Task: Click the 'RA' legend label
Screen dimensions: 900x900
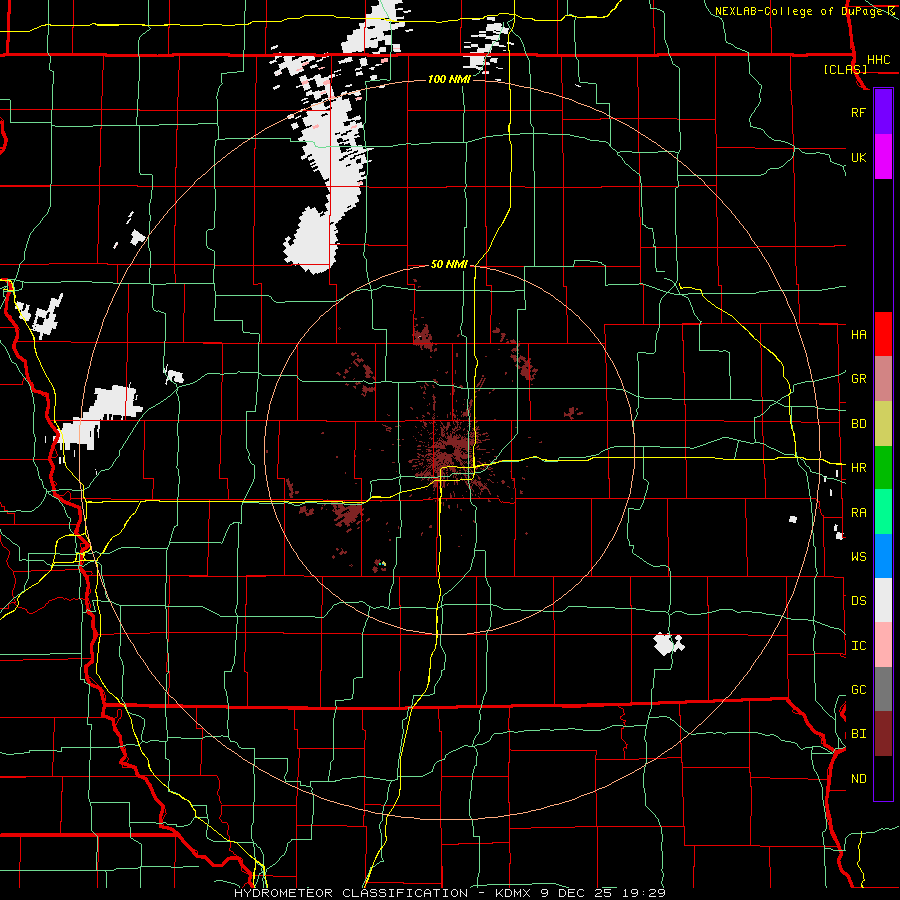Action: tap(858, 513)
